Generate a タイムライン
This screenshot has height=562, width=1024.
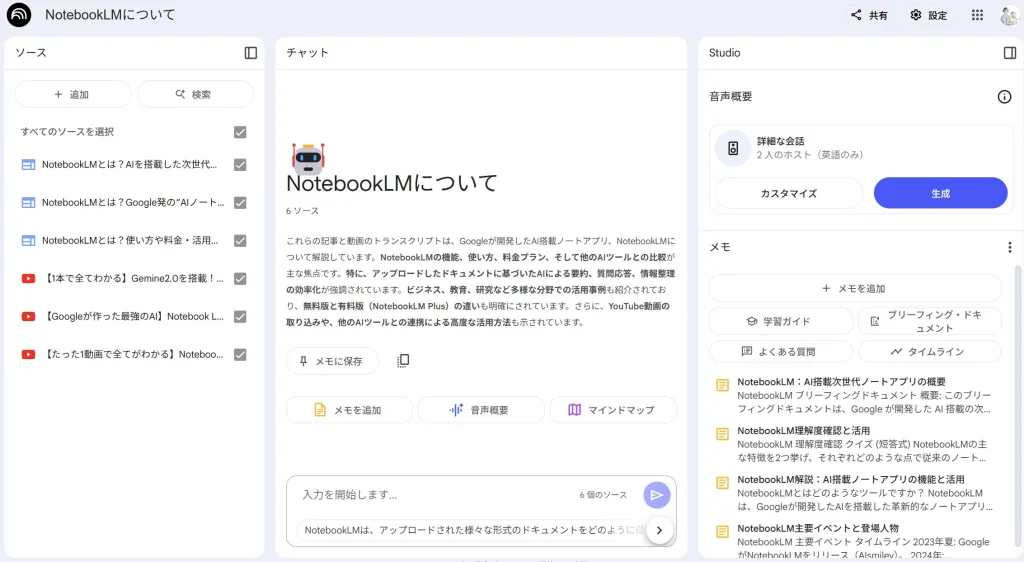click(x=929, y=352)
